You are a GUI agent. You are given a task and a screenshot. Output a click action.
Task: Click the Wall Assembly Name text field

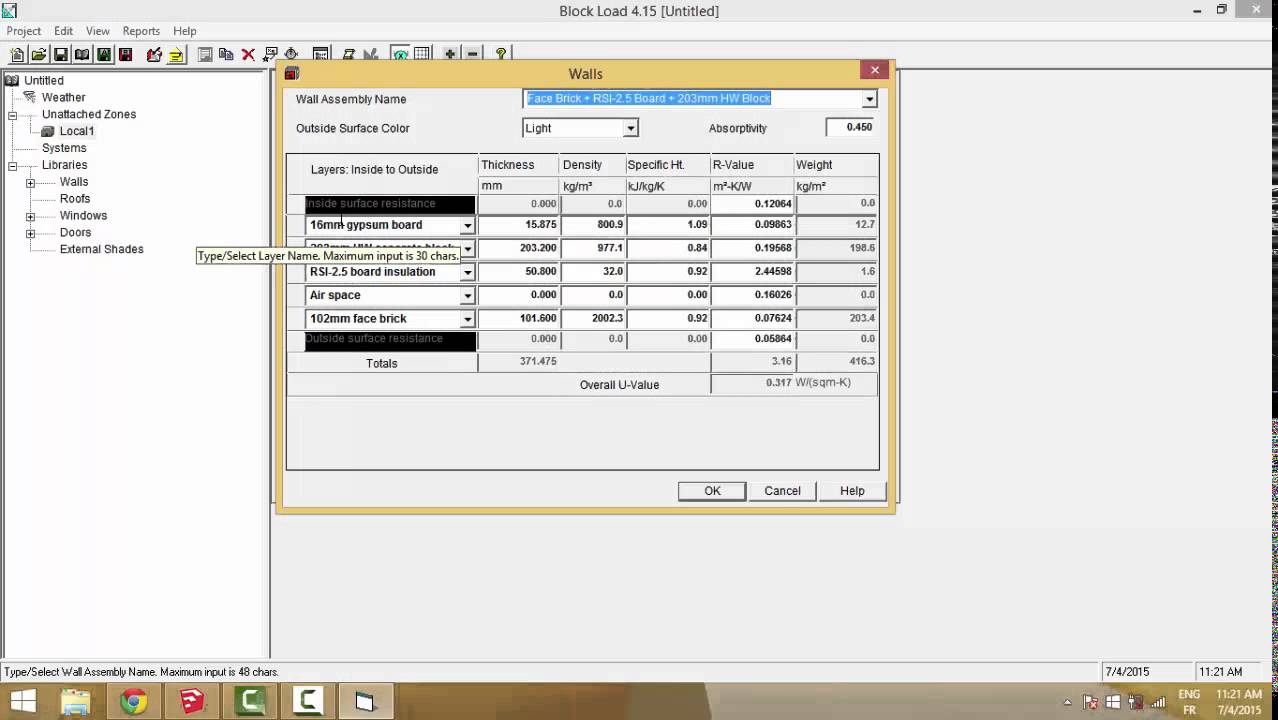coord(693,99)
